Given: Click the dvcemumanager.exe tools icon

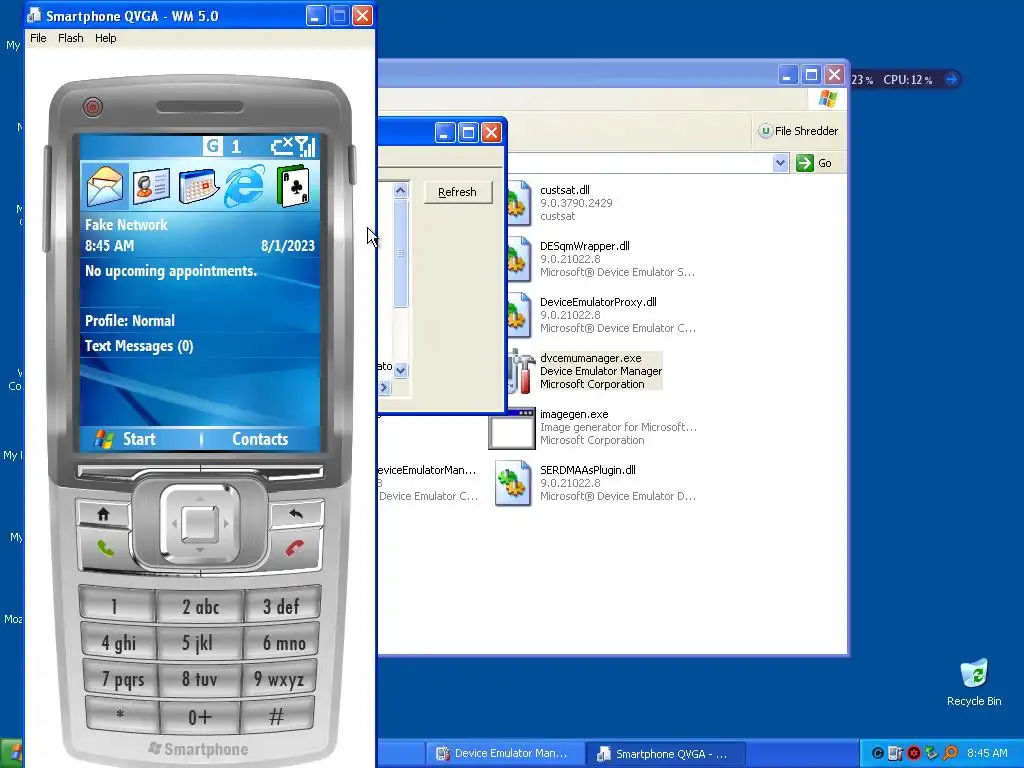Looking at the screenshot, I should tap(520, 371).
